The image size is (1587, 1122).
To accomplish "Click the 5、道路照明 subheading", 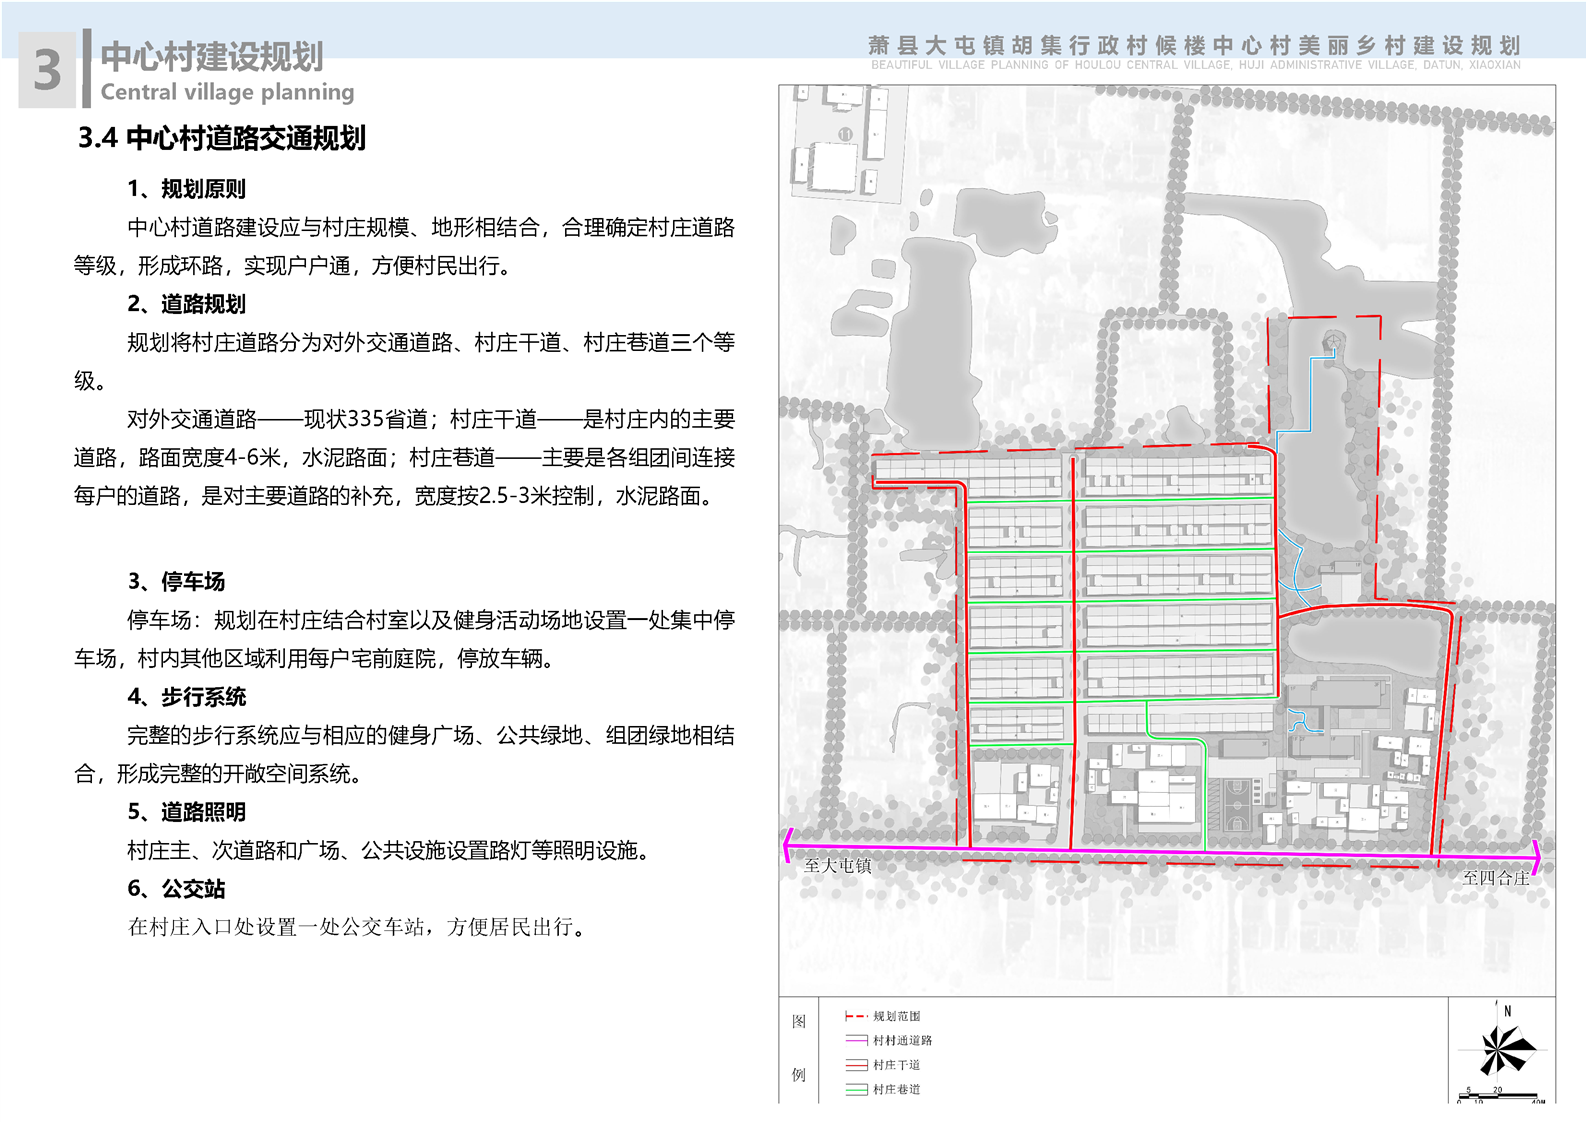I will 186,812.
